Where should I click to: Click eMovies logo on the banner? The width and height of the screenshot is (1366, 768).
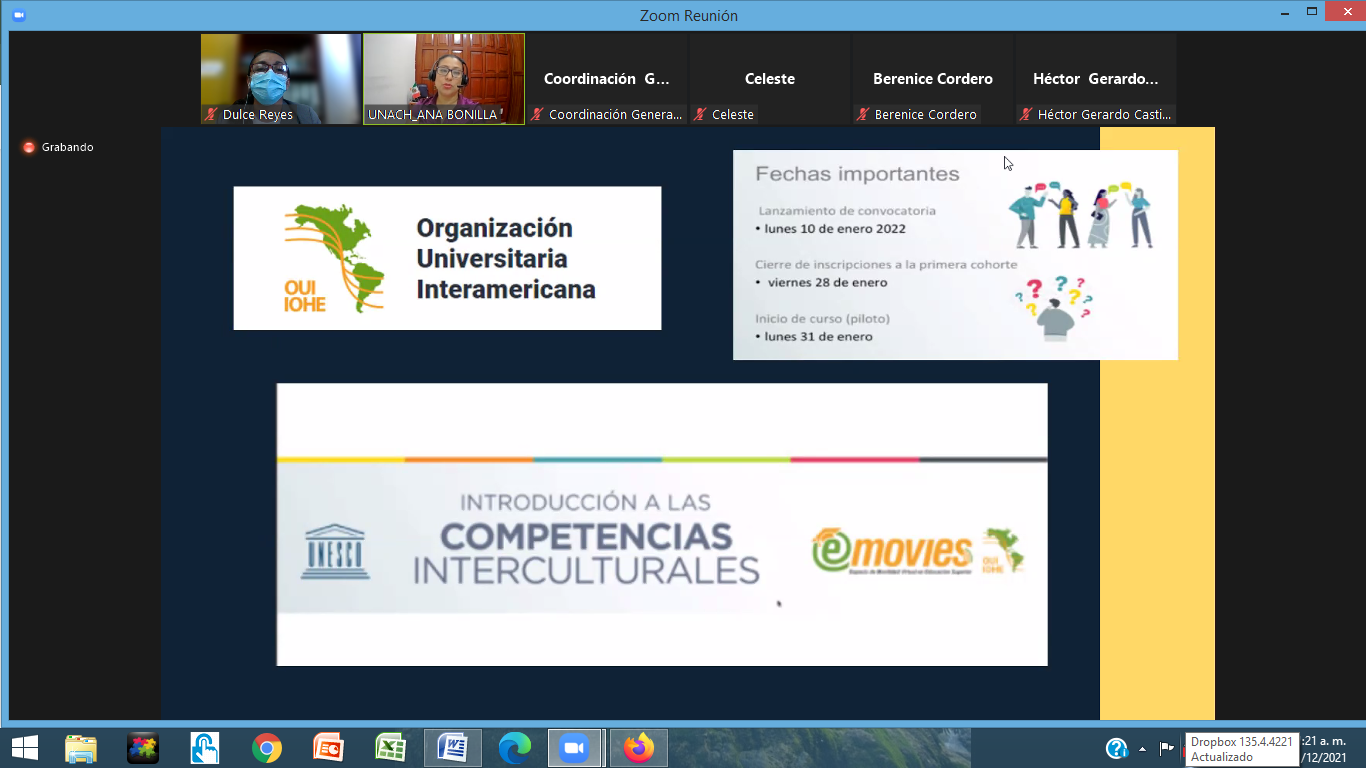tap(892, 552)
